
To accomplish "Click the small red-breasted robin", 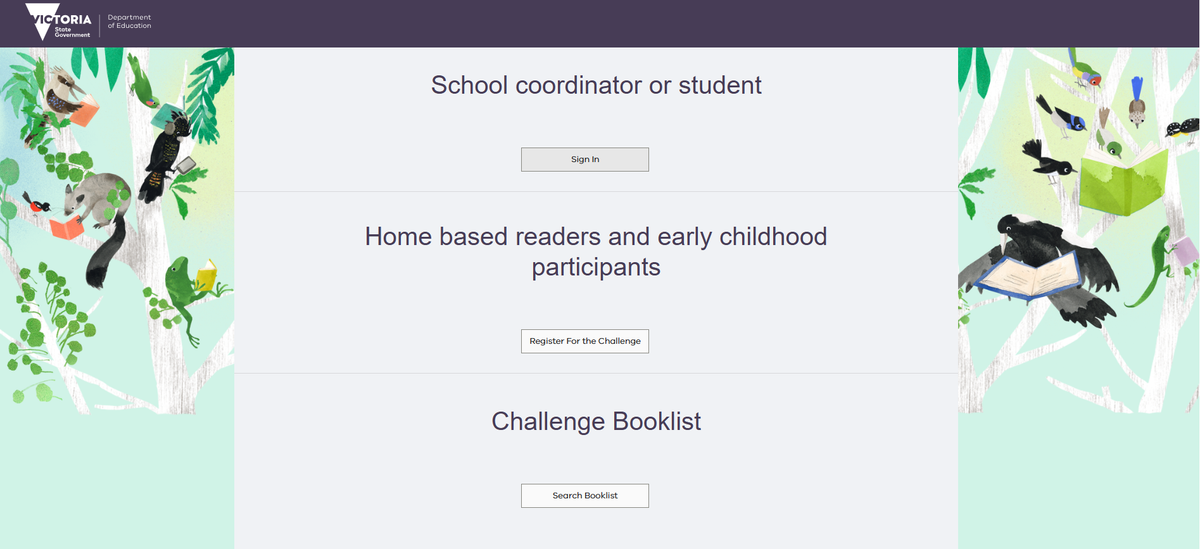I will pos(40,206).
